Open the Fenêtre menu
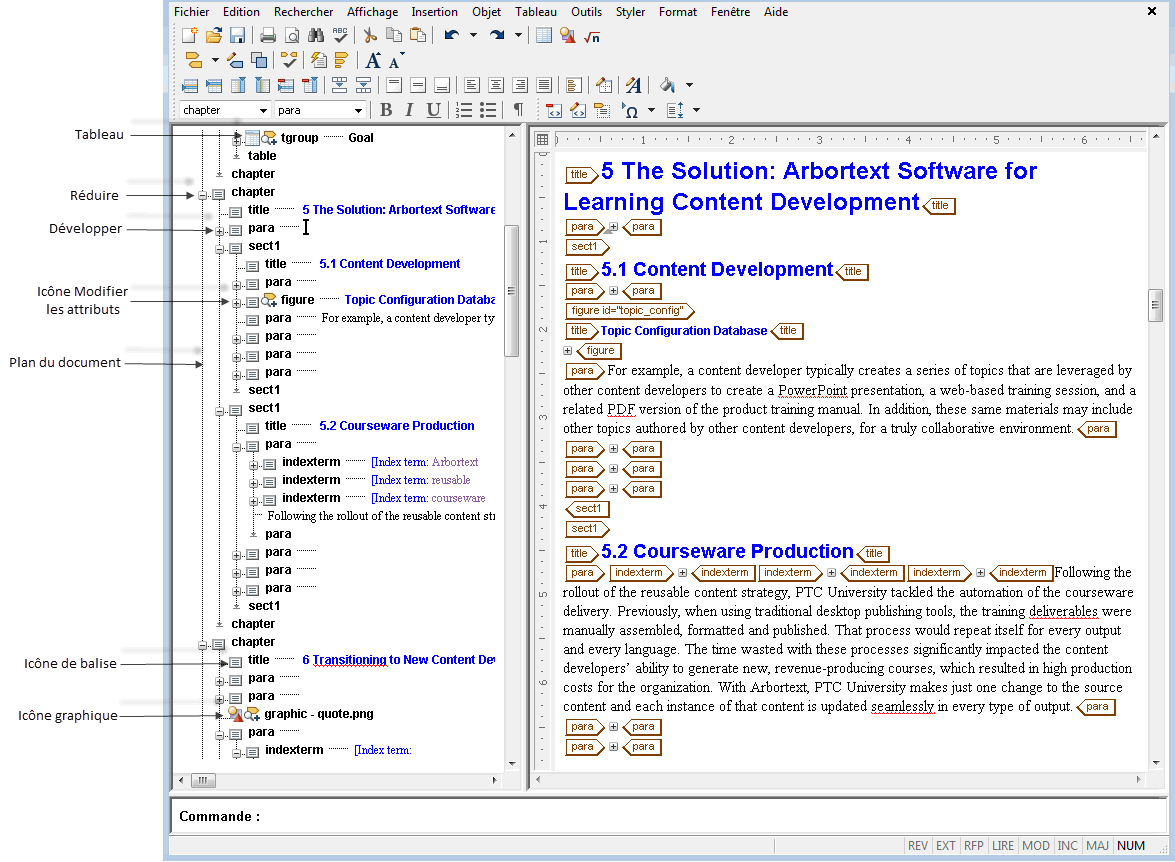 731,12
